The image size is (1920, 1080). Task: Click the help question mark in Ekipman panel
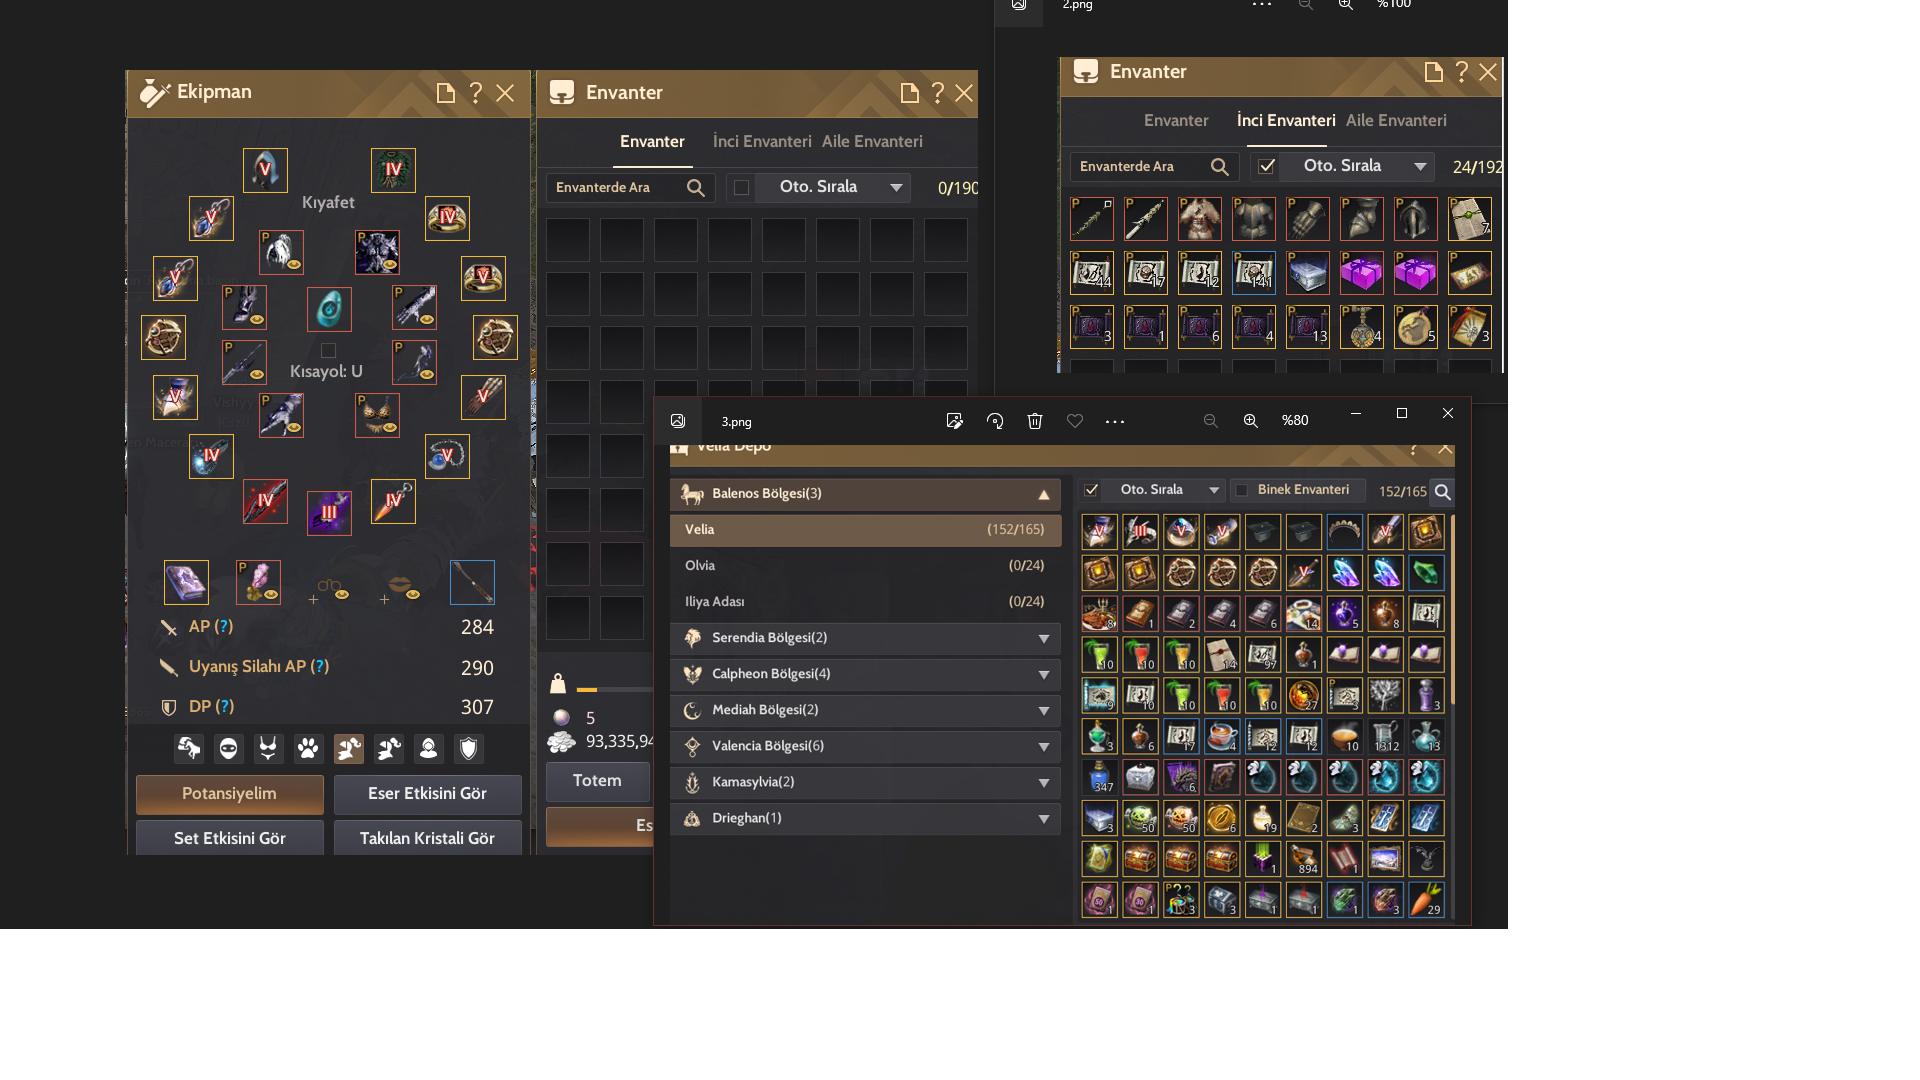[x=476, y=93]
